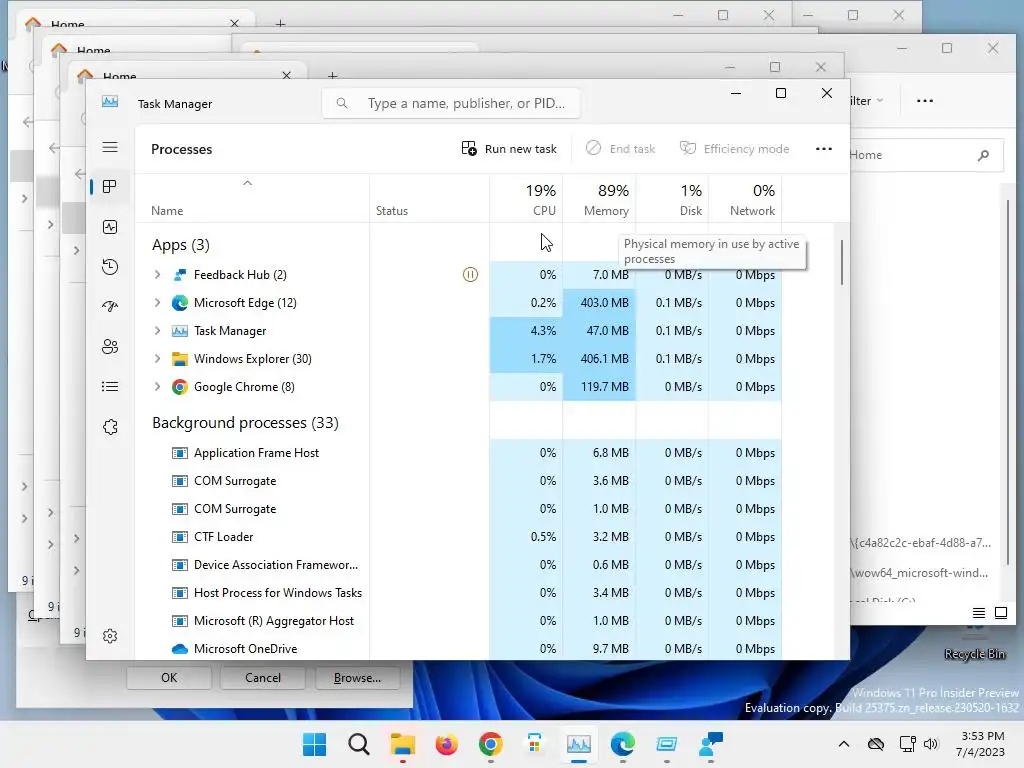Click Run new task
The width and height of the screenshot is (1024, 768).
[x=509, y=149]
